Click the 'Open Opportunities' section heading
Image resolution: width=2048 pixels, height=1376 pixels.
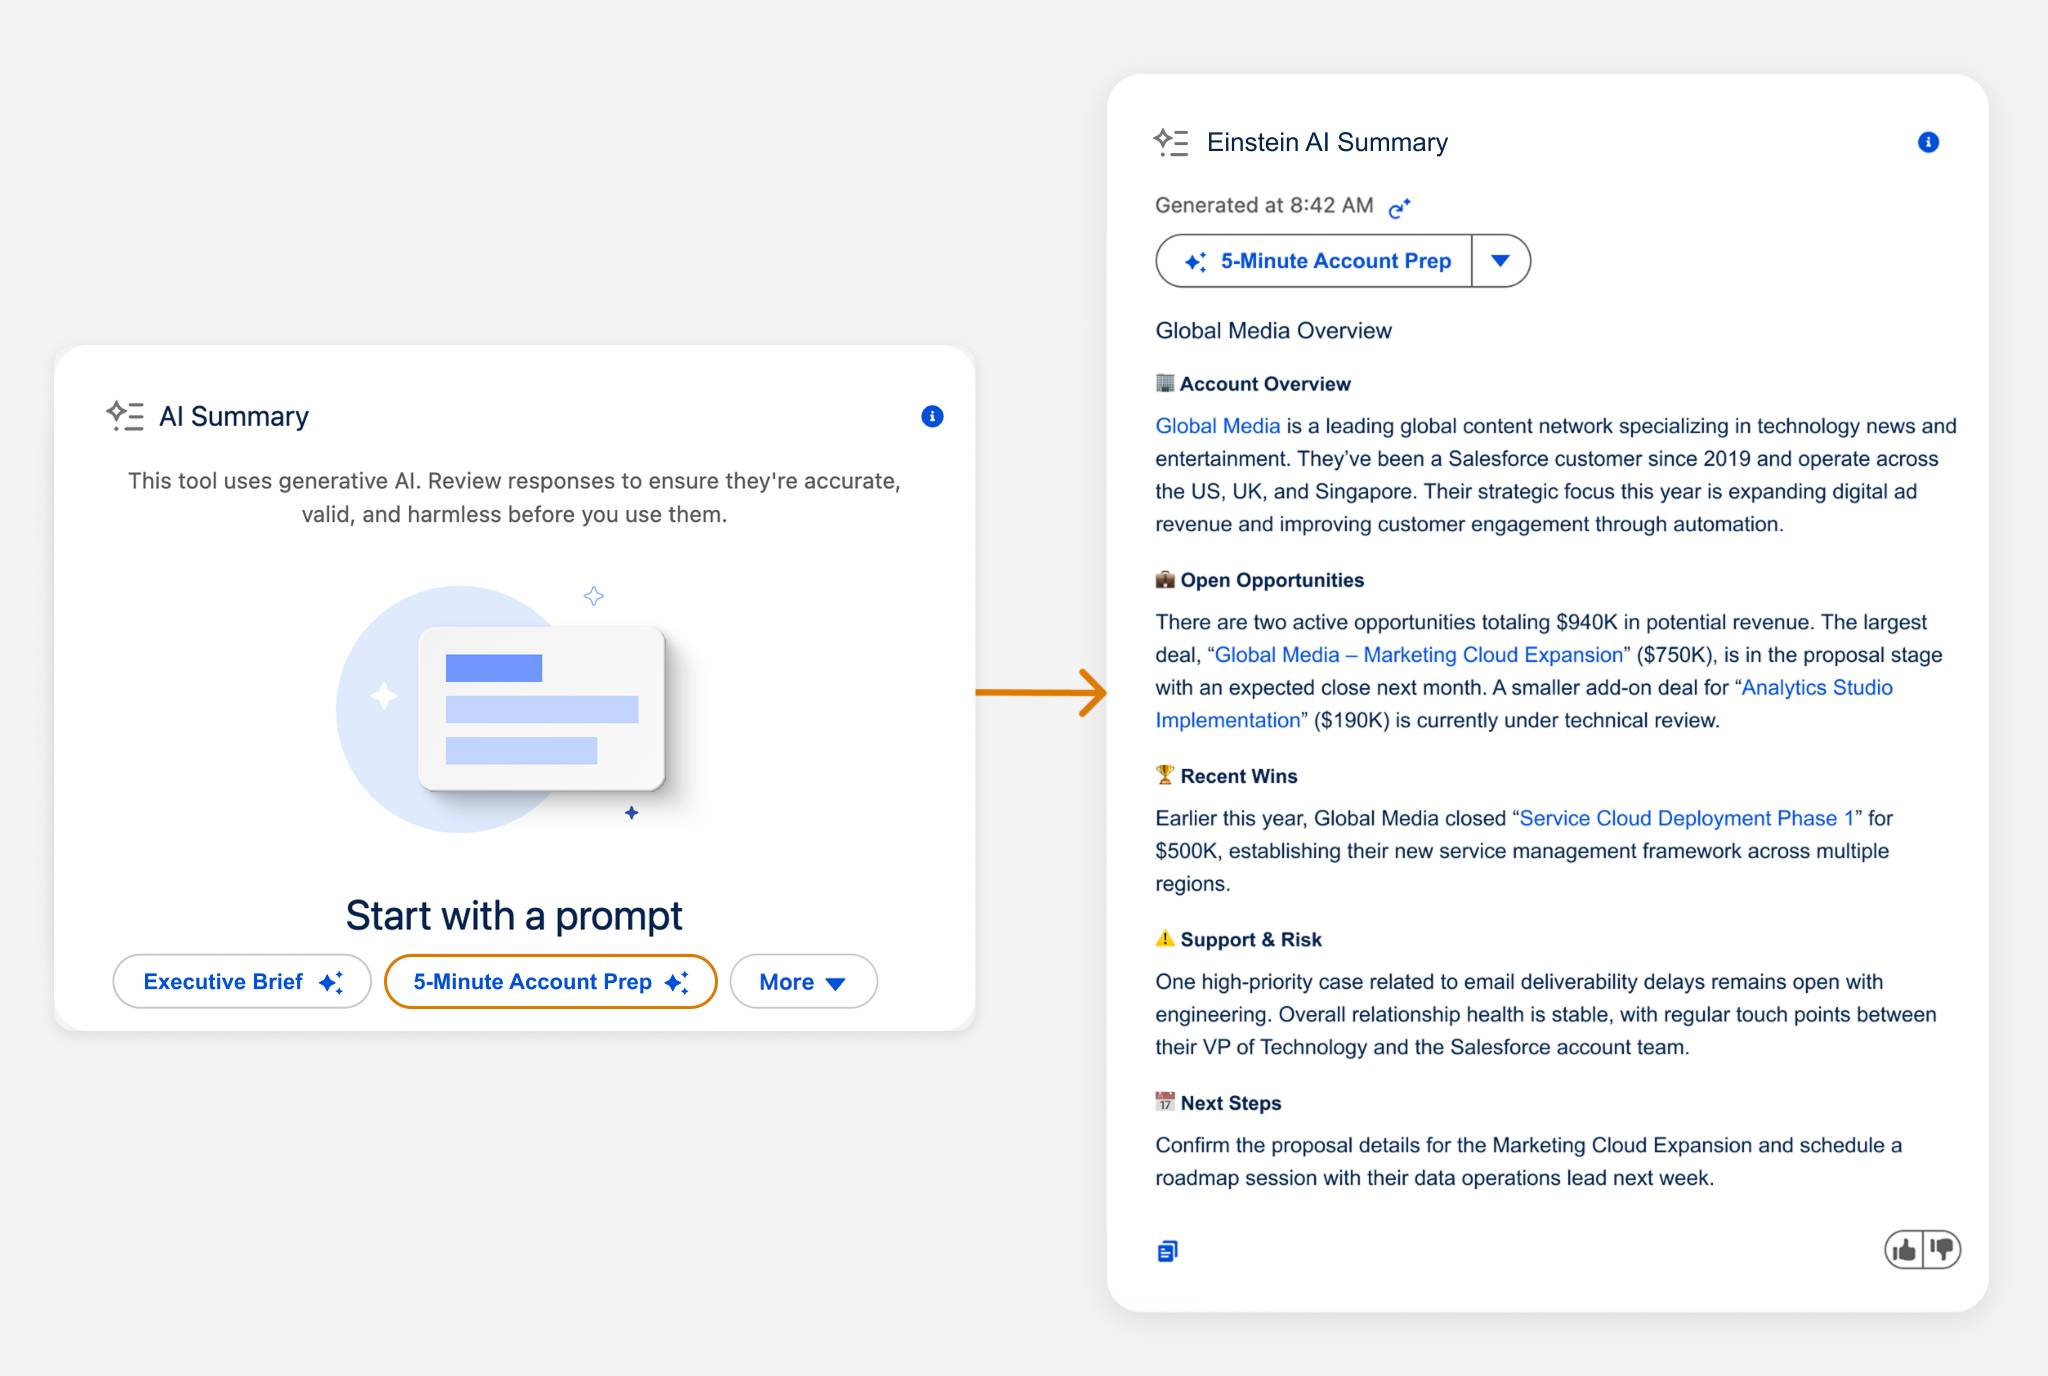tap(1272, 580)
